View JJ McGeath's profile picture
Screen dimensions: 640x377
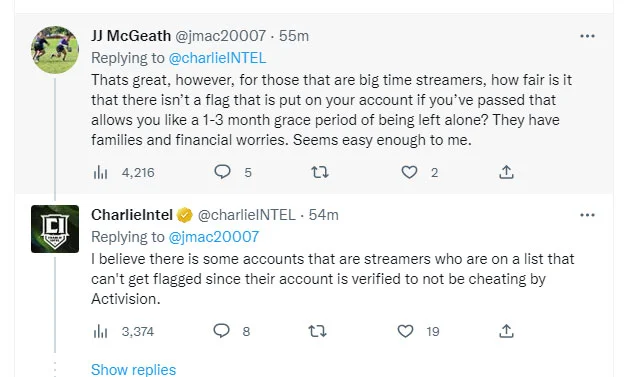pyautogui.click(x=55, y=50)
